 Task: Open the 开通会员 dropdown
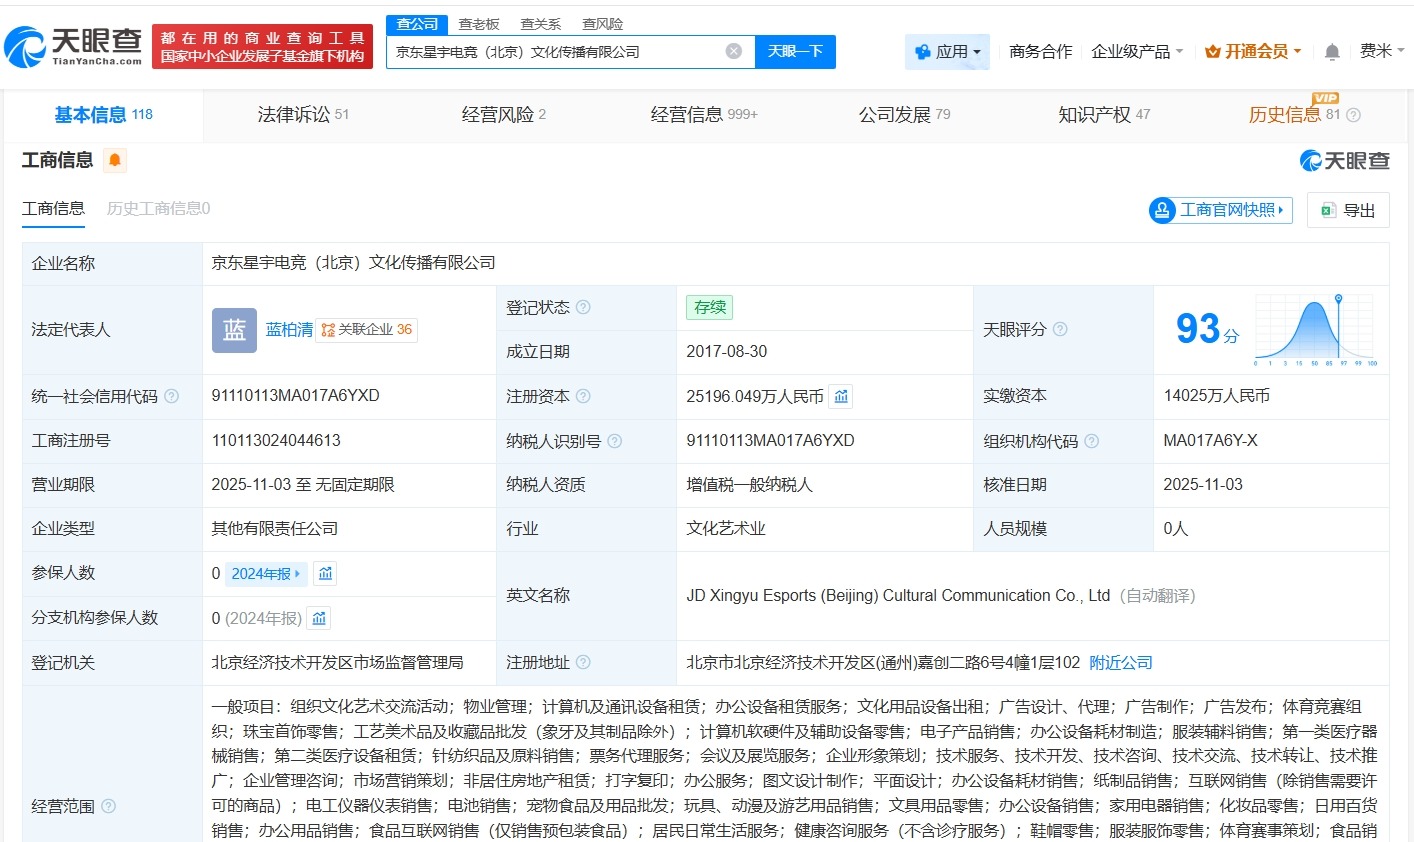click(1253, 51)
